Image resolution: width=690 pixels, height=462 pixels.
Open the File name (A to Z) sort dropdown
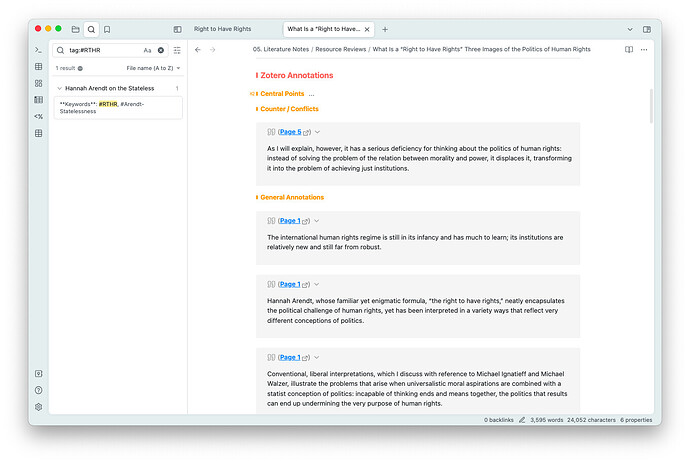point(153,68)
